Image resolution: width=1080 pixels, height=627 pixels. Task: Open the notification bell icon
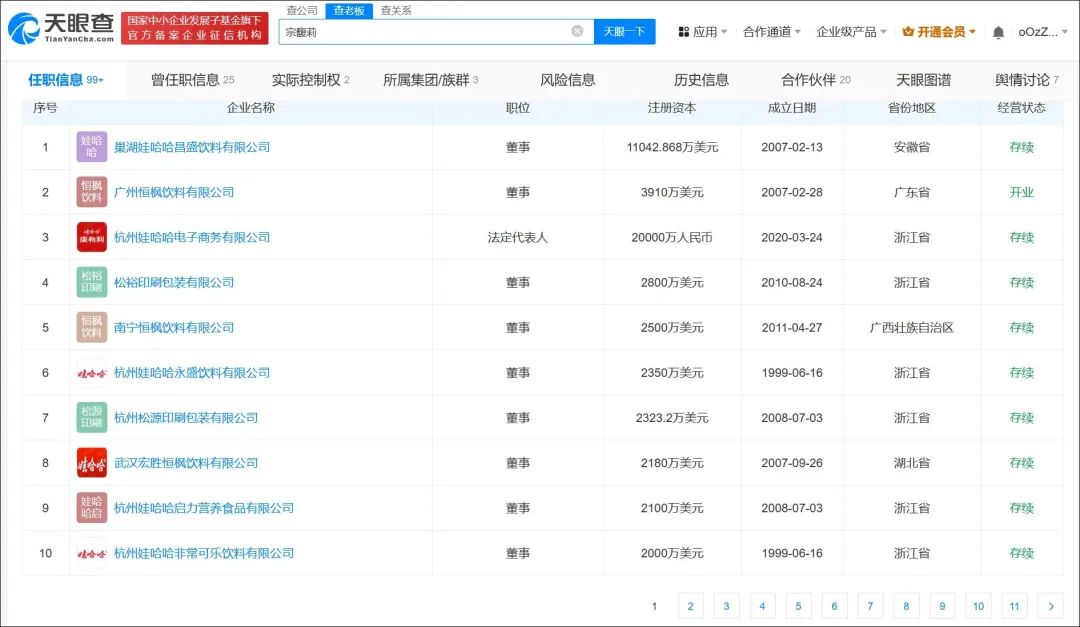[x=998, y=32]
